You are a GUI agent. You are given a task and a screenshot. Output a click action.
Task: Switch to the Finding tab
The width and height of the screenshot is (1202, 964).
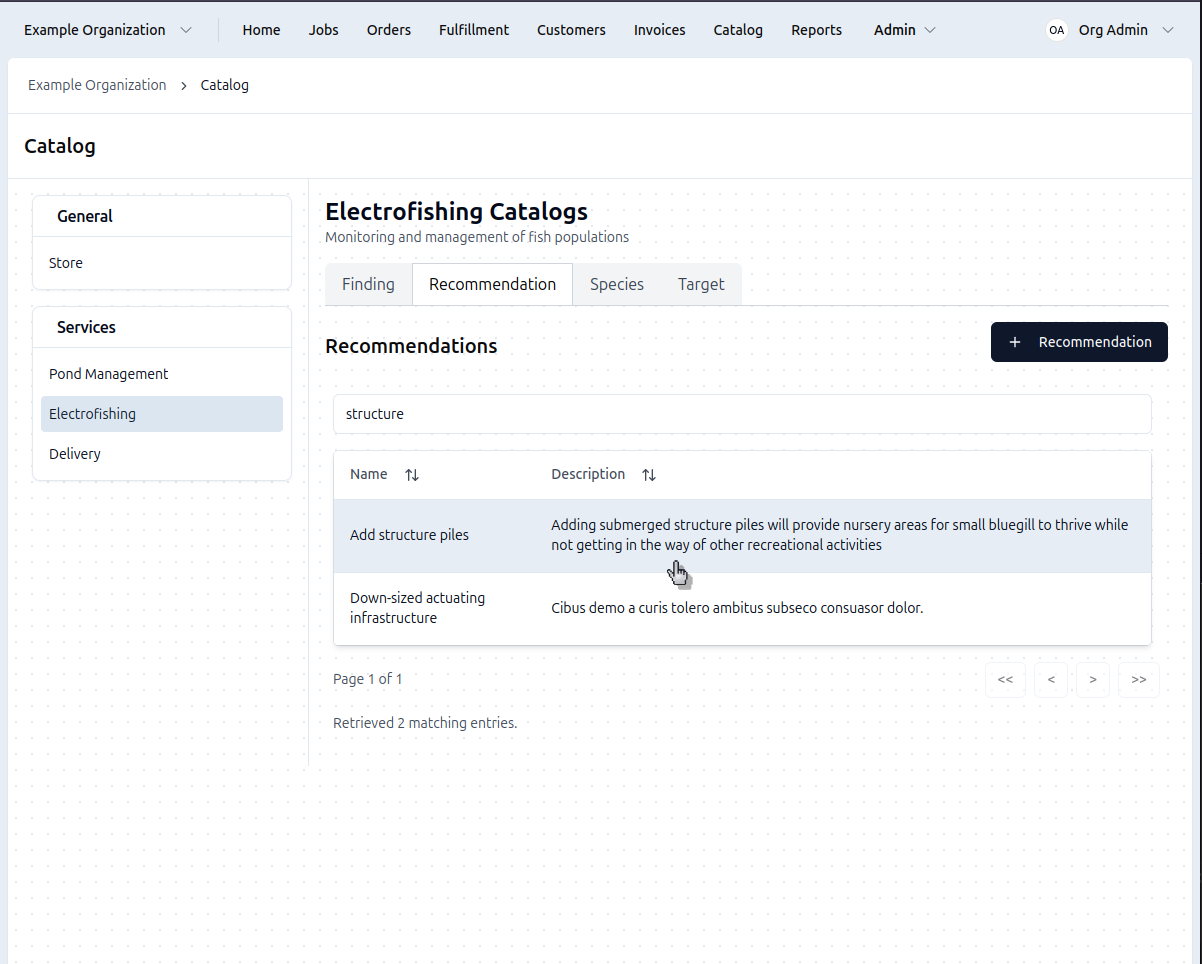pos(368,284)
